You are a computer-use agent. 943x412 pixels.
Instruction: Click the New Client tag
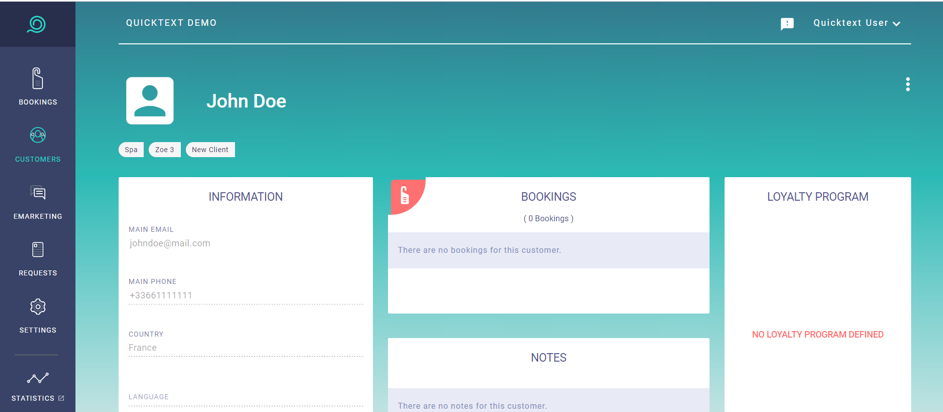pos(210,150)
